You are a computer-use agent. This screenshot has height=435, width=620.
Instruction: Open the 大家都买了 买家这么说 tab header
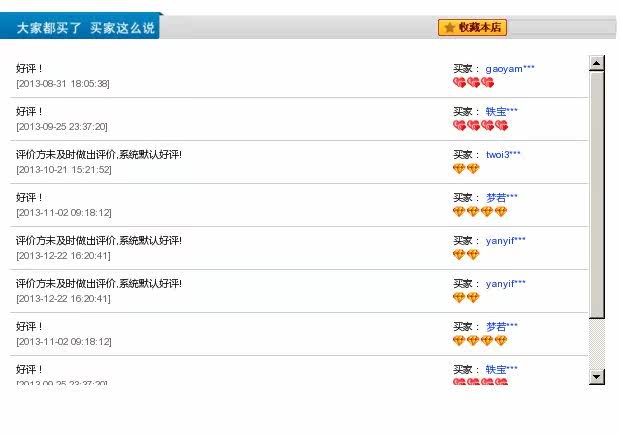81,26
